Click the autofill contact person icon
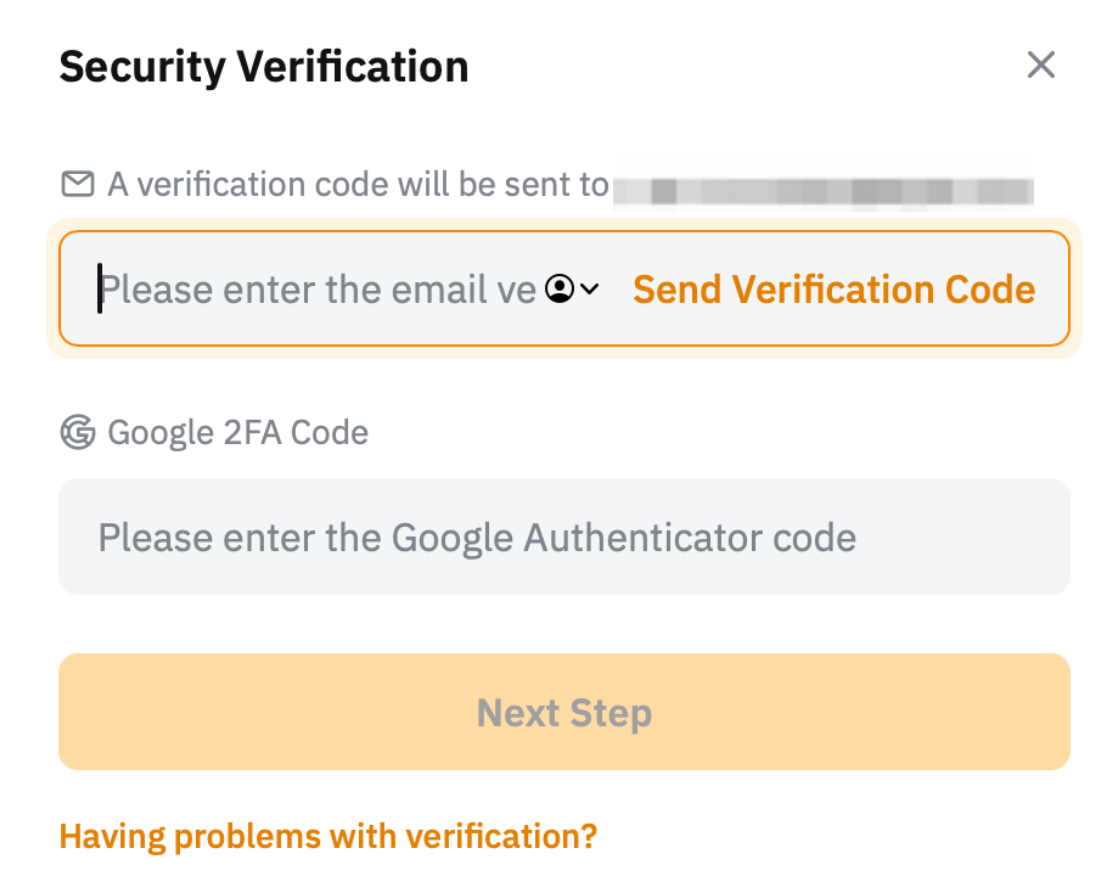This screenshot has height=886, width=1108. coord(560,289)
